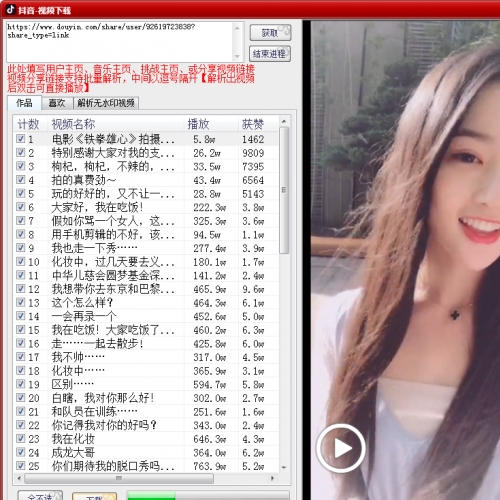The image size is (500, 500).
Task: Open the 解析无水印视频 tab
Action: (x=106, y=103)
